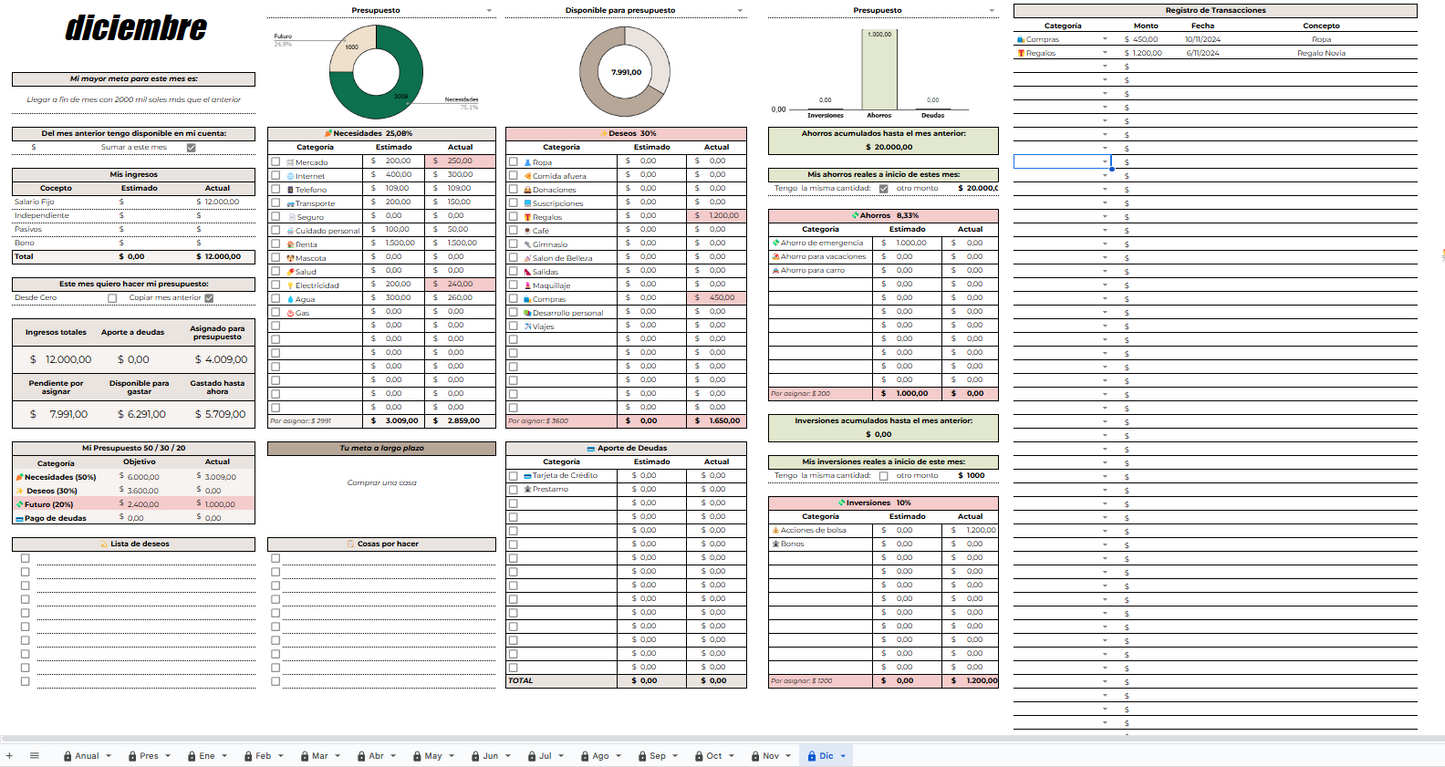Click the 7.991,00 donut chart center
1445x767 pixels.
[625, 72]
